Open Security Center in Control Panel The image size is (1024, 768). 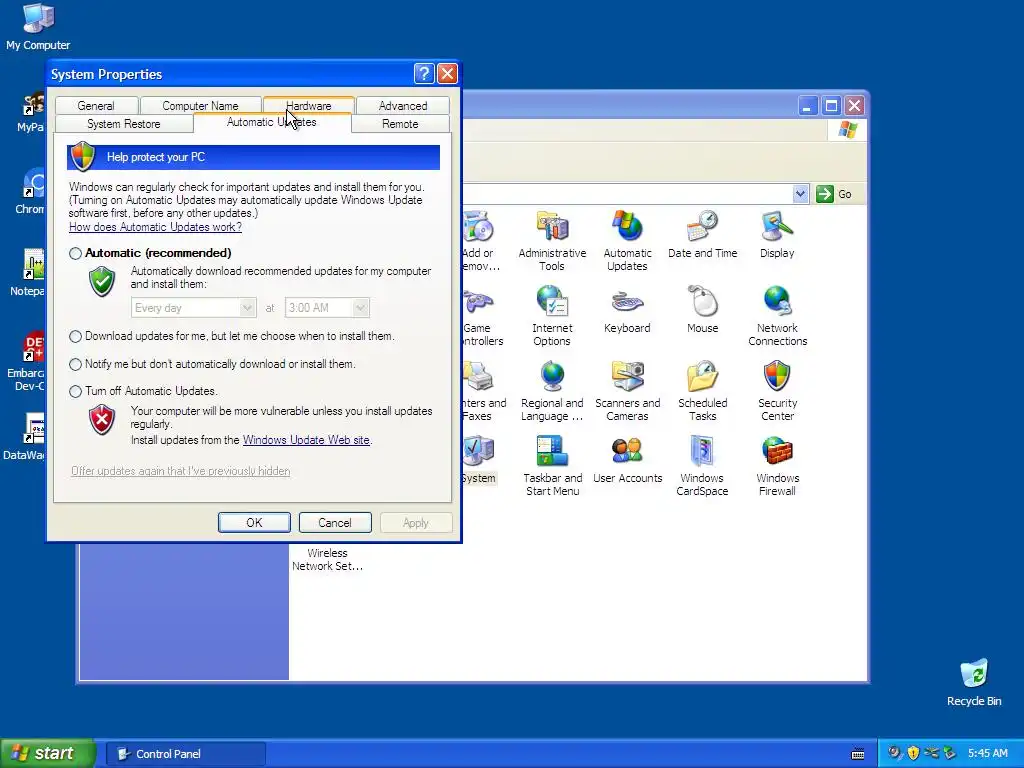[777, 391]
